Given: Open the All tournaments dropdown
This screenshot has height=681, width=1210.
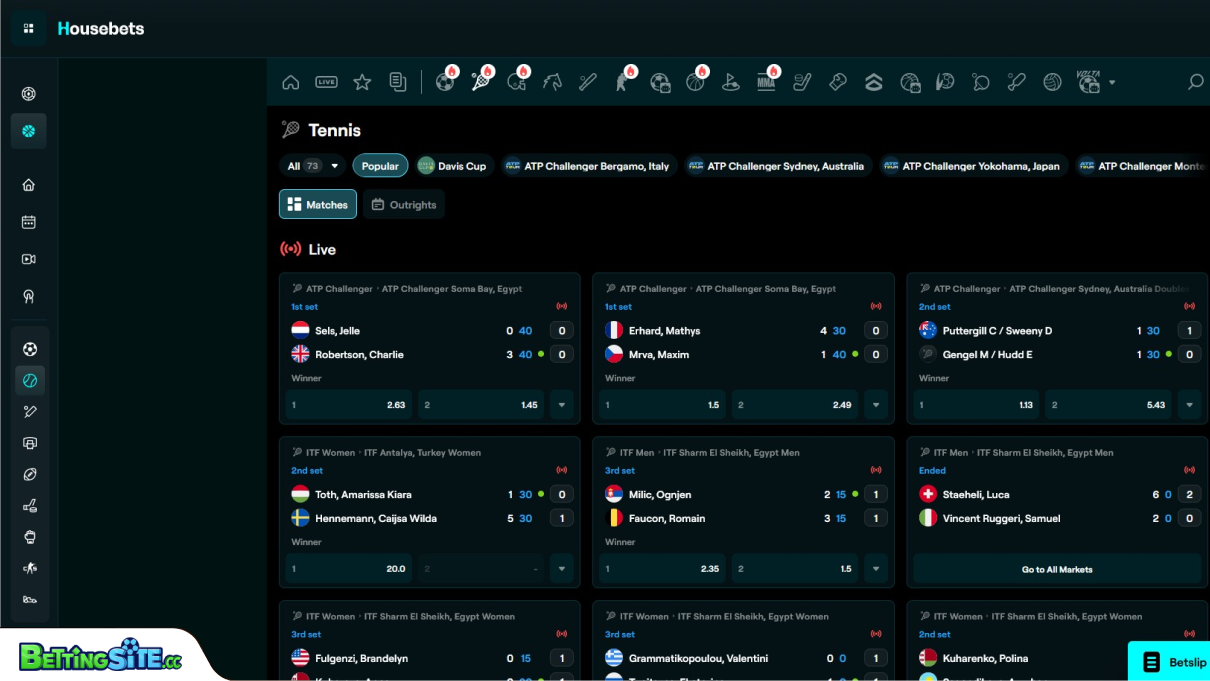Looking at the screenshot, I should [312, 165].
